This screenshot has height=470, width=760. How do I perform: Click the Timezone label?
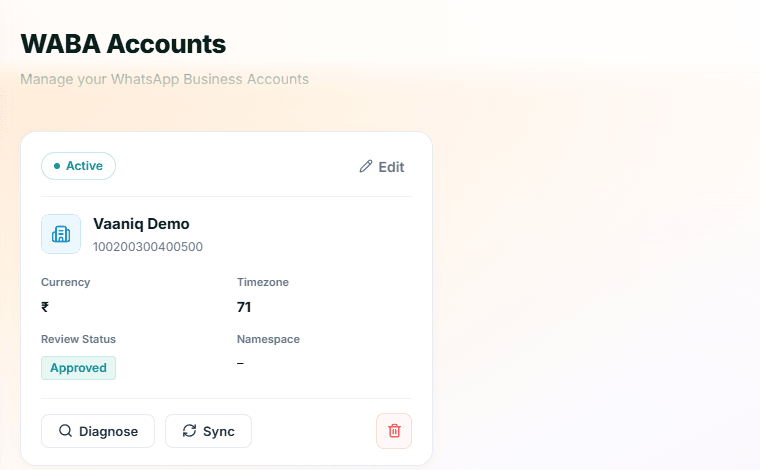click(x=263, y=282)
